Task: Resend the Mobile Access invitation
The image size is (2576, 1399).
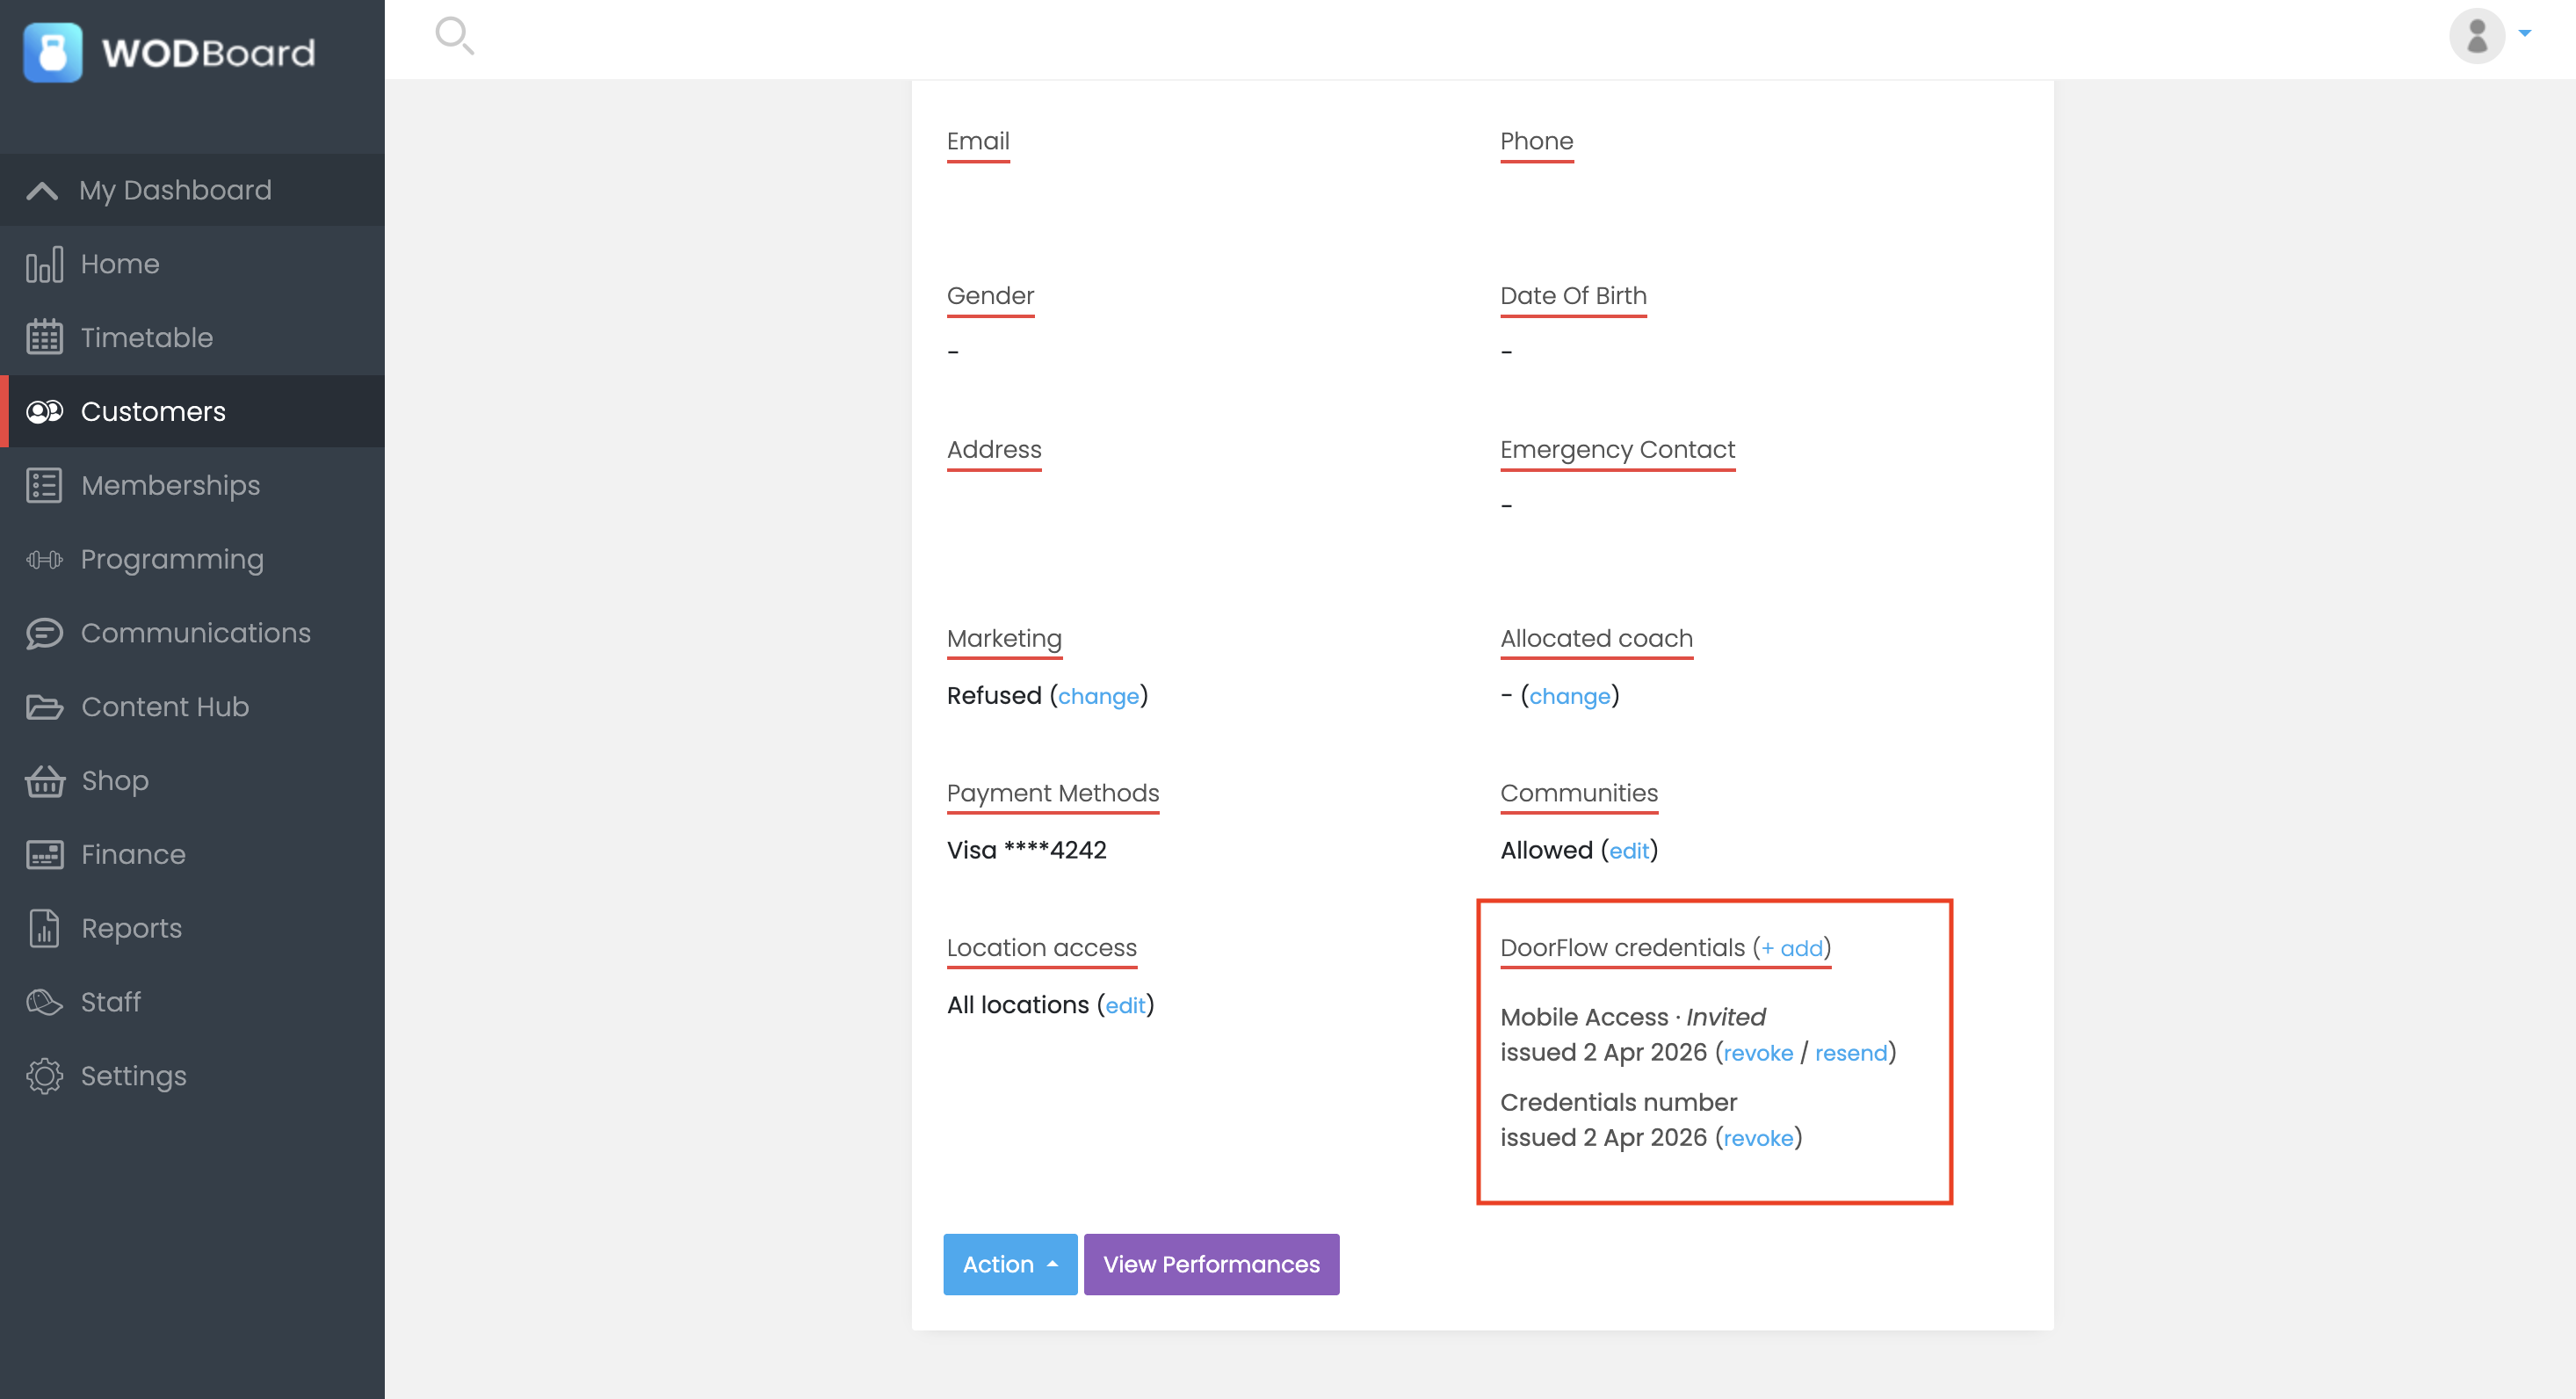Action: click(x=1850, y=1053)
